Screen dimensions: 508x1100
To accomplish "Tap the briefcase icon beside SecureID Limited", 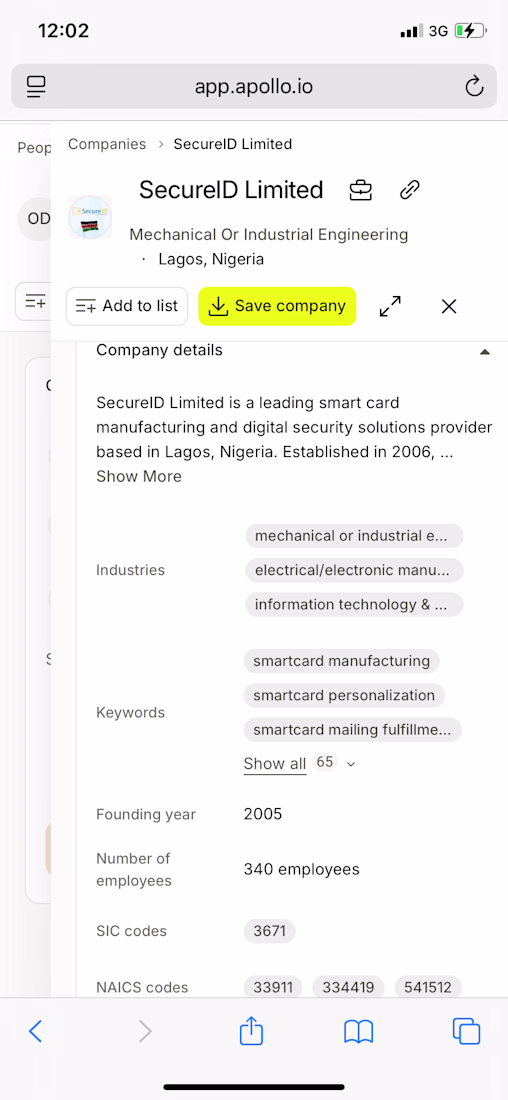I will [x=361, y=190].
